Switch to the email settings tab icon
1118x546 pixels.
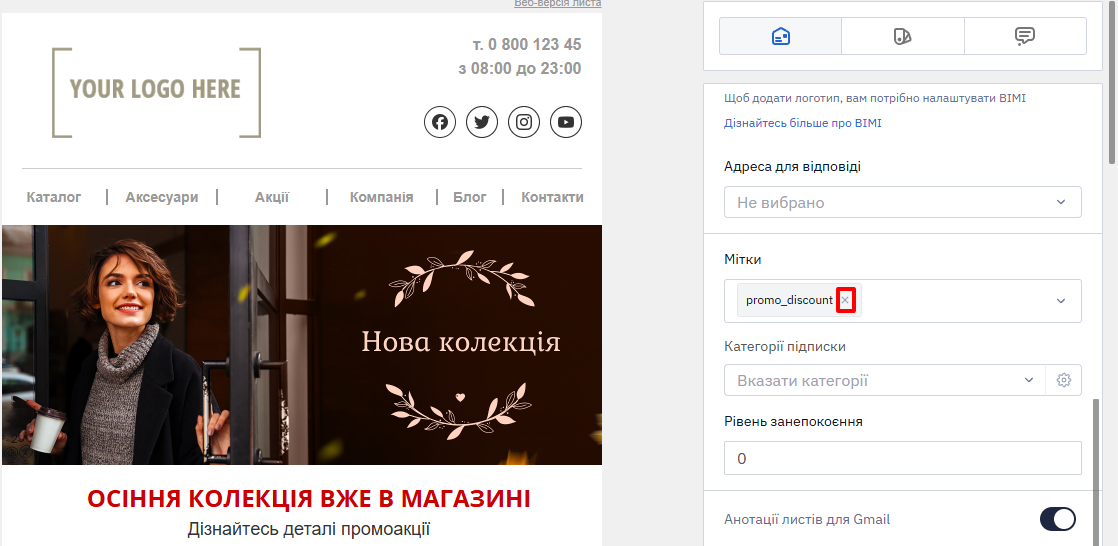coord(781,36)
